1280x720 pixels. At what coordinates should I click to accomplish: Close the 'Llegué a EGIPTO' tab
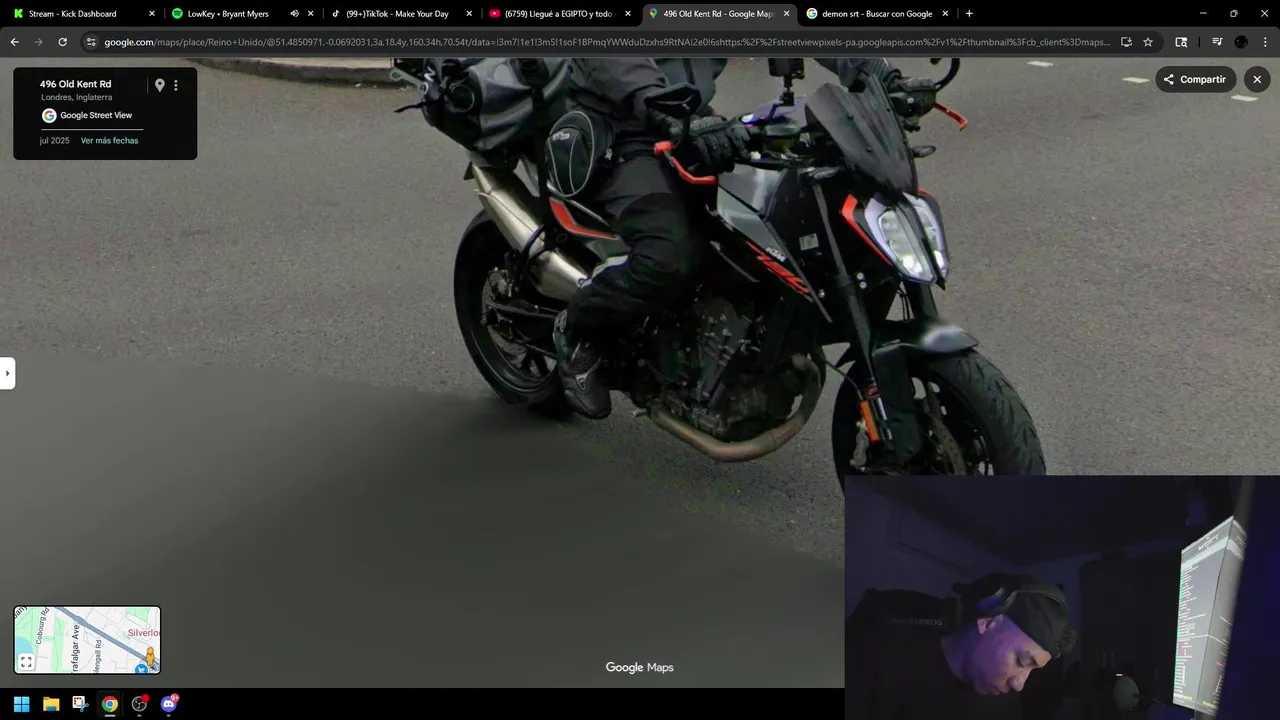click(x=628, y=14)
